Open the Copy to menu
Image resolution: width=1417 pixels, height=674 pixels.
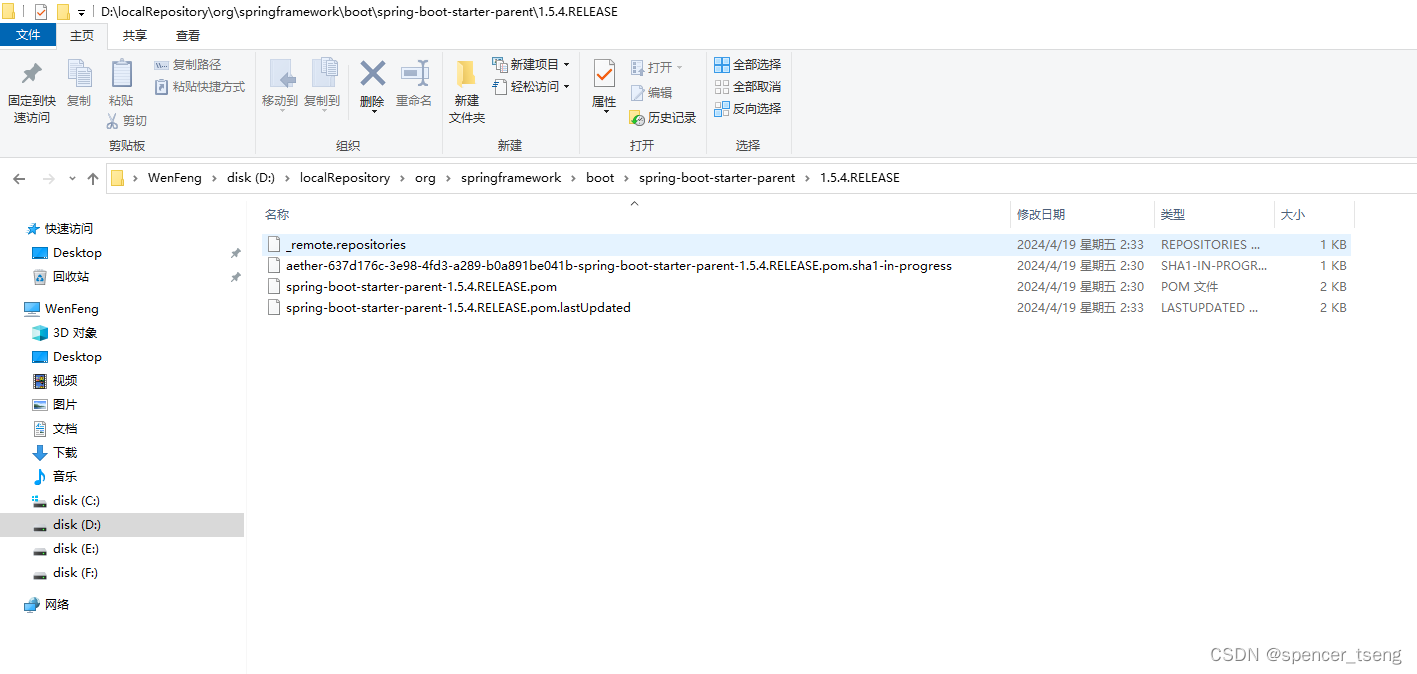tap(322, 84)
